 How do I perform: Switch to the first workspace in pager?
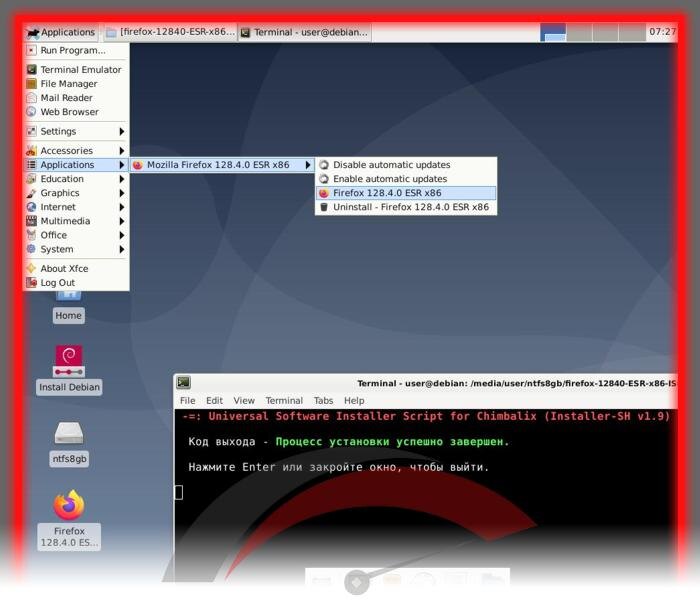click(553, 32)
